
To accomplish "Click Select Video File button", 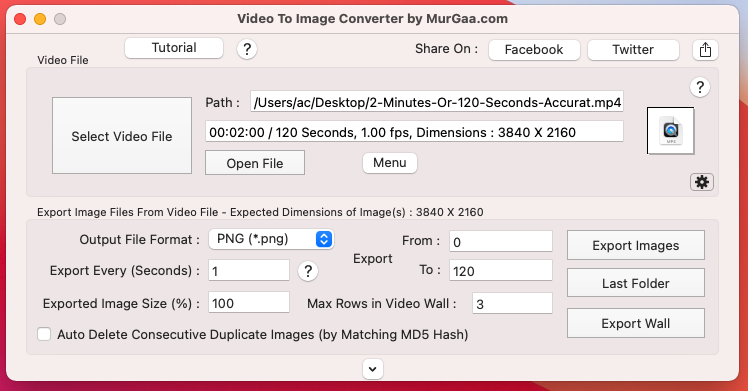I will [122, 136].
